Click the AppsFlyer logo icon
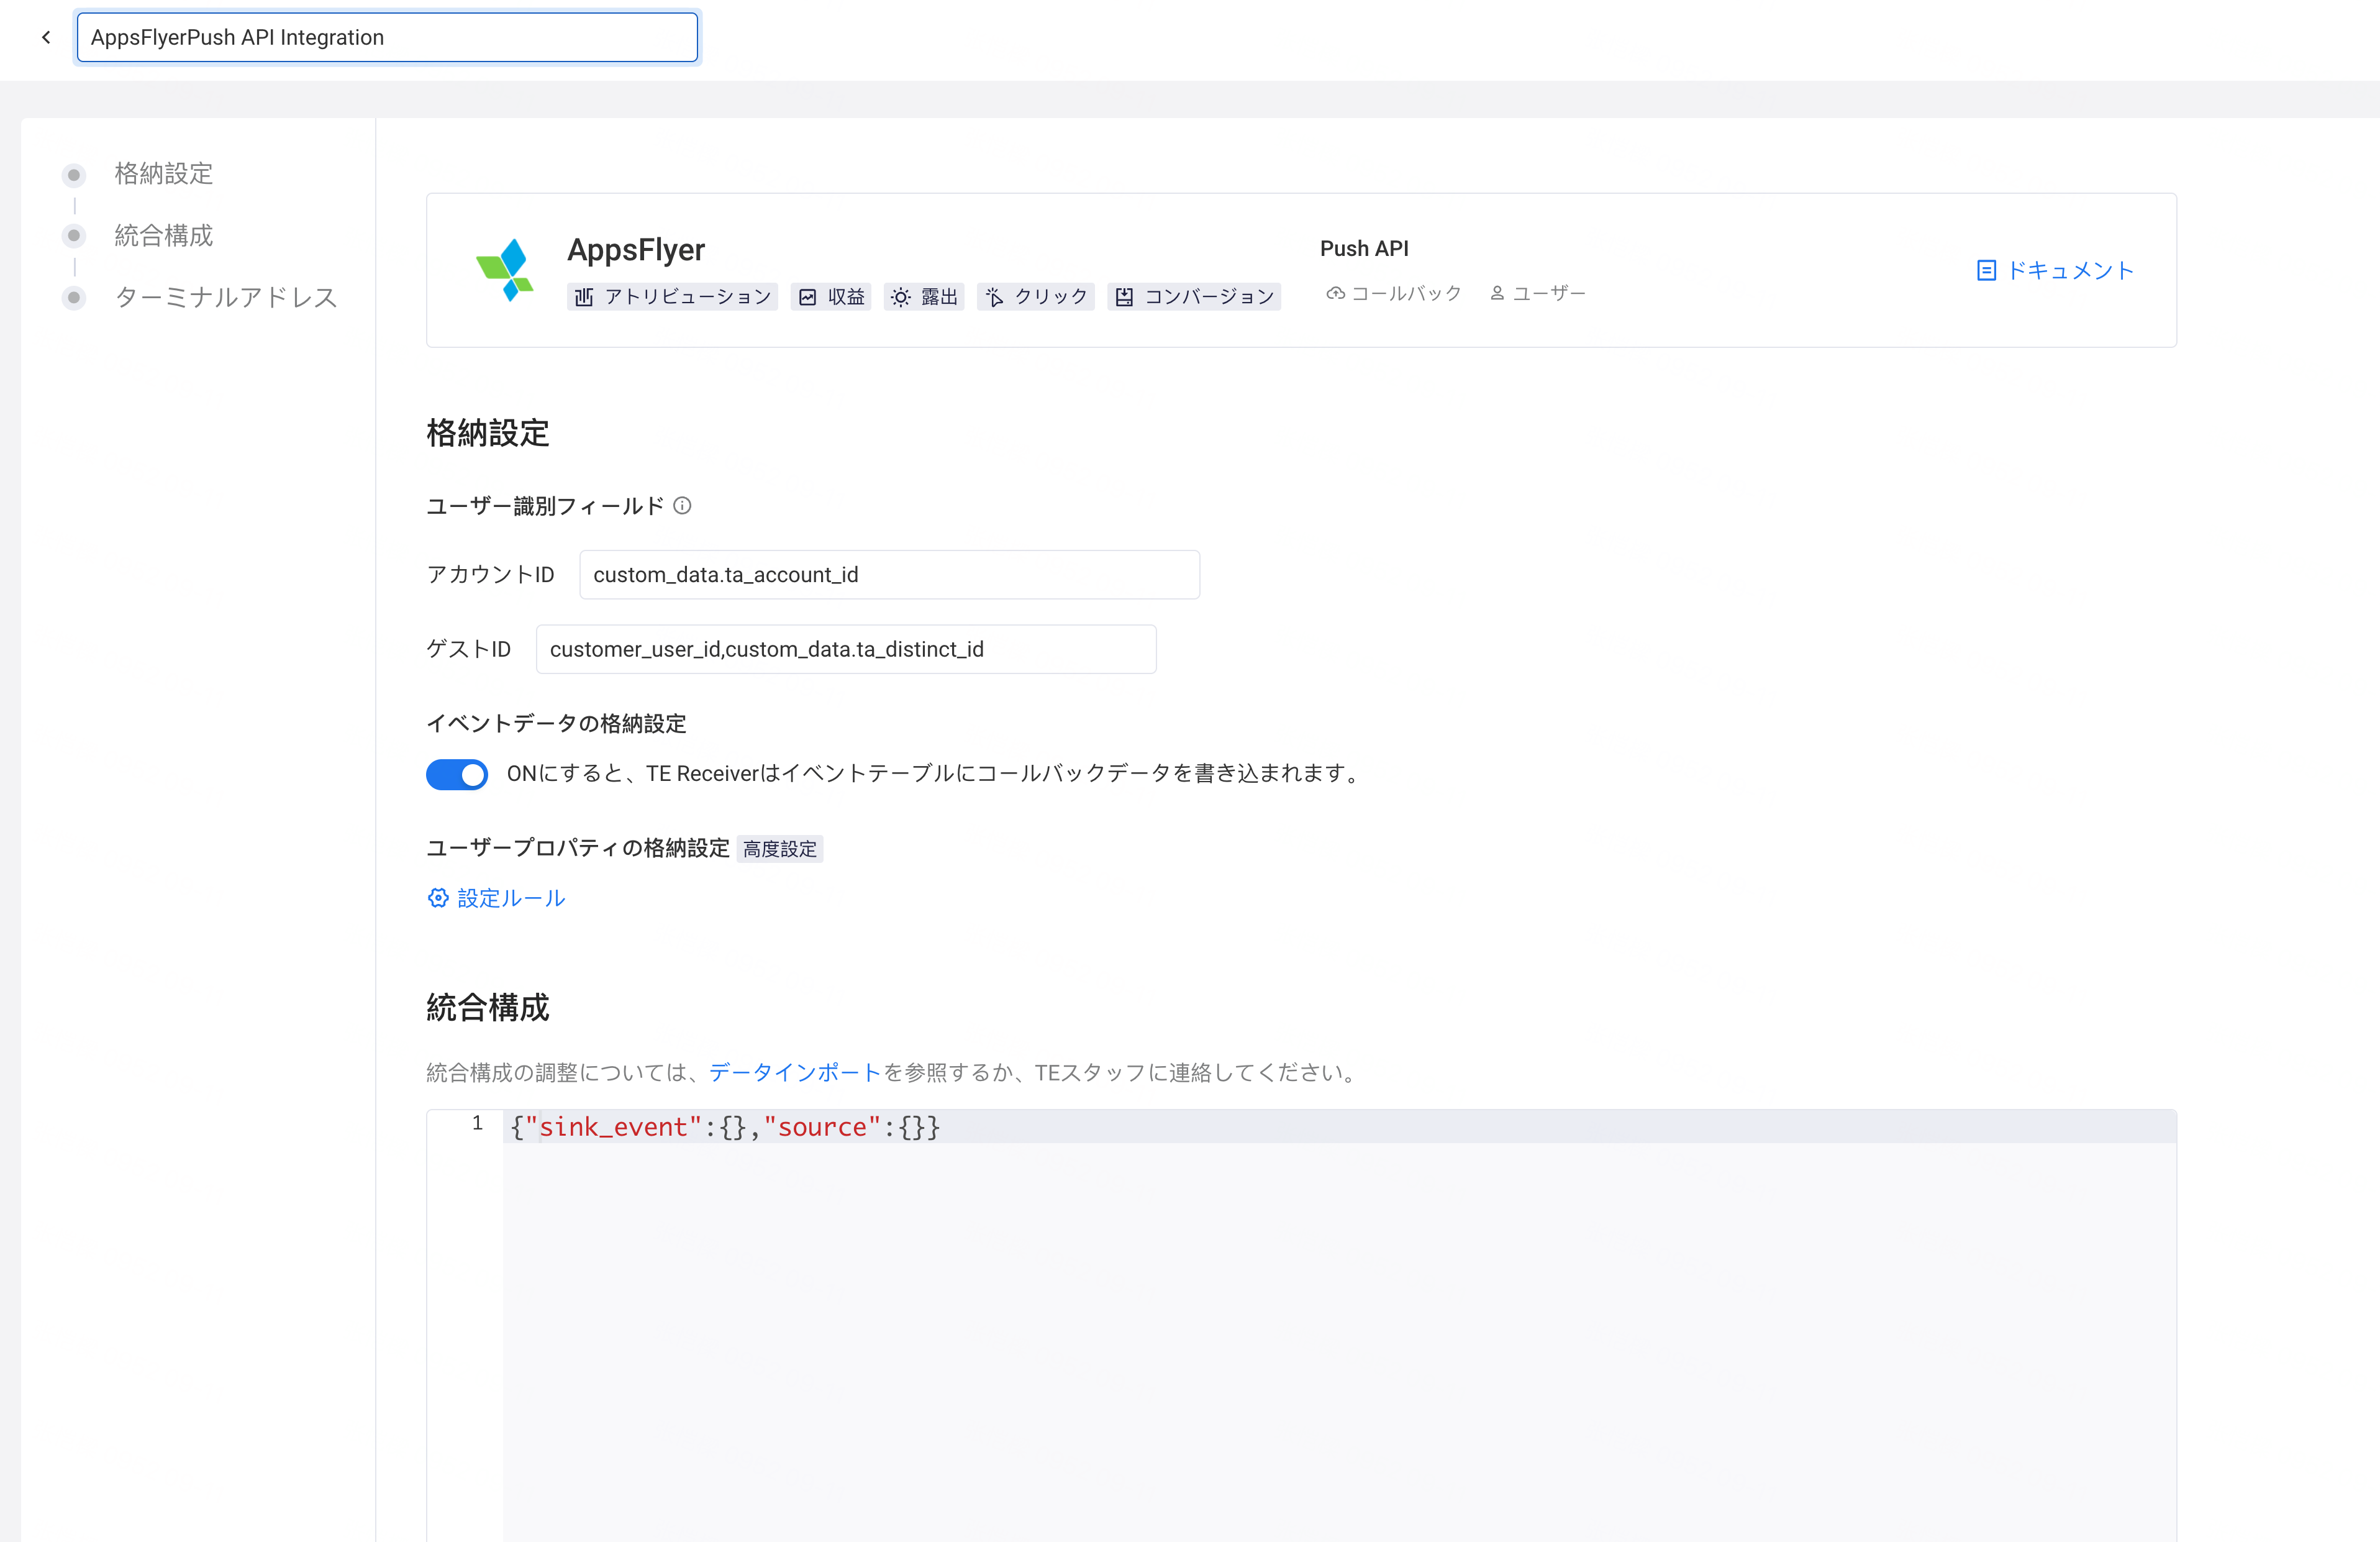 [x=505, y=270]
